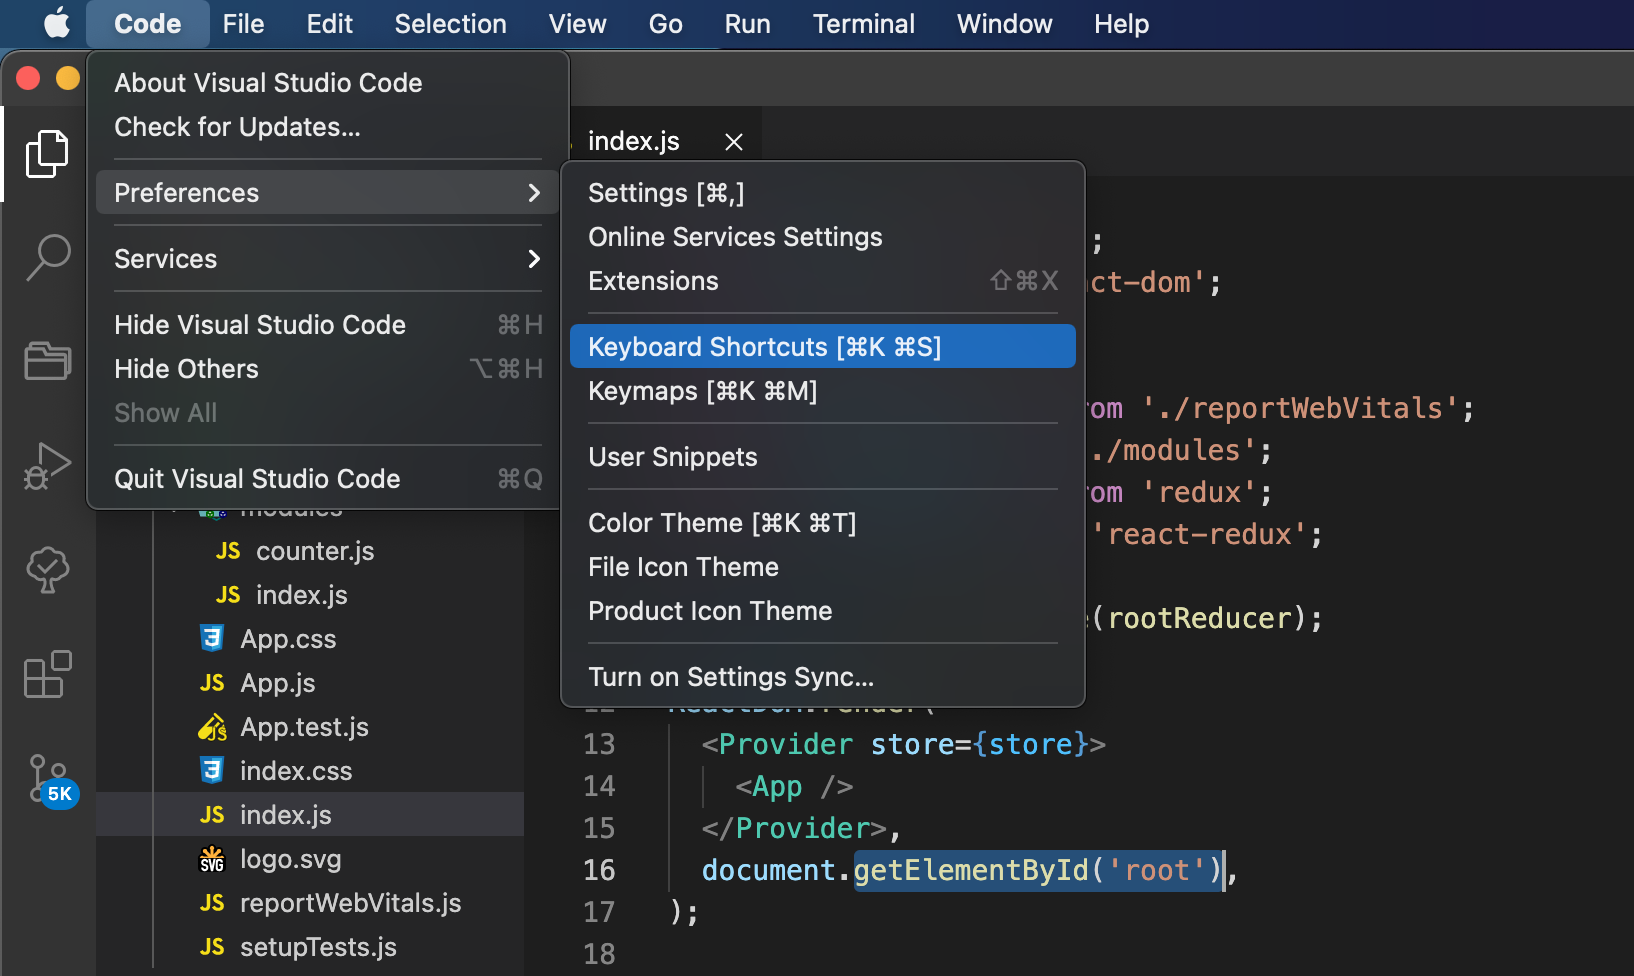Viewport: 1634px width, 976px height.
Task: Select About Visual Studio Code
Action: [x=328, y=83]
